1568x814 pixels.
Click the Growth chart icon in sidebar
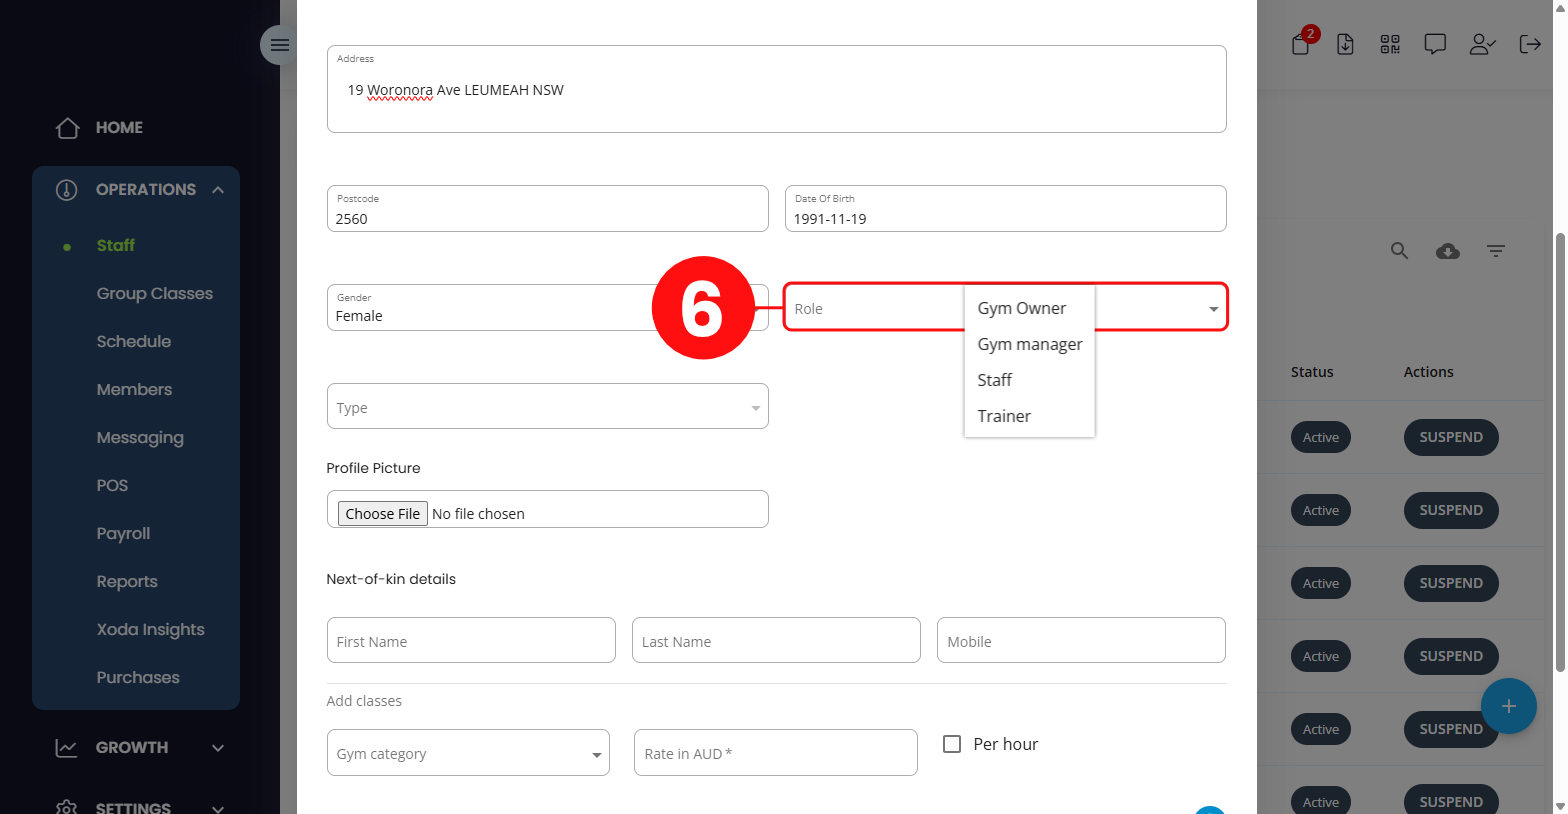67,748
